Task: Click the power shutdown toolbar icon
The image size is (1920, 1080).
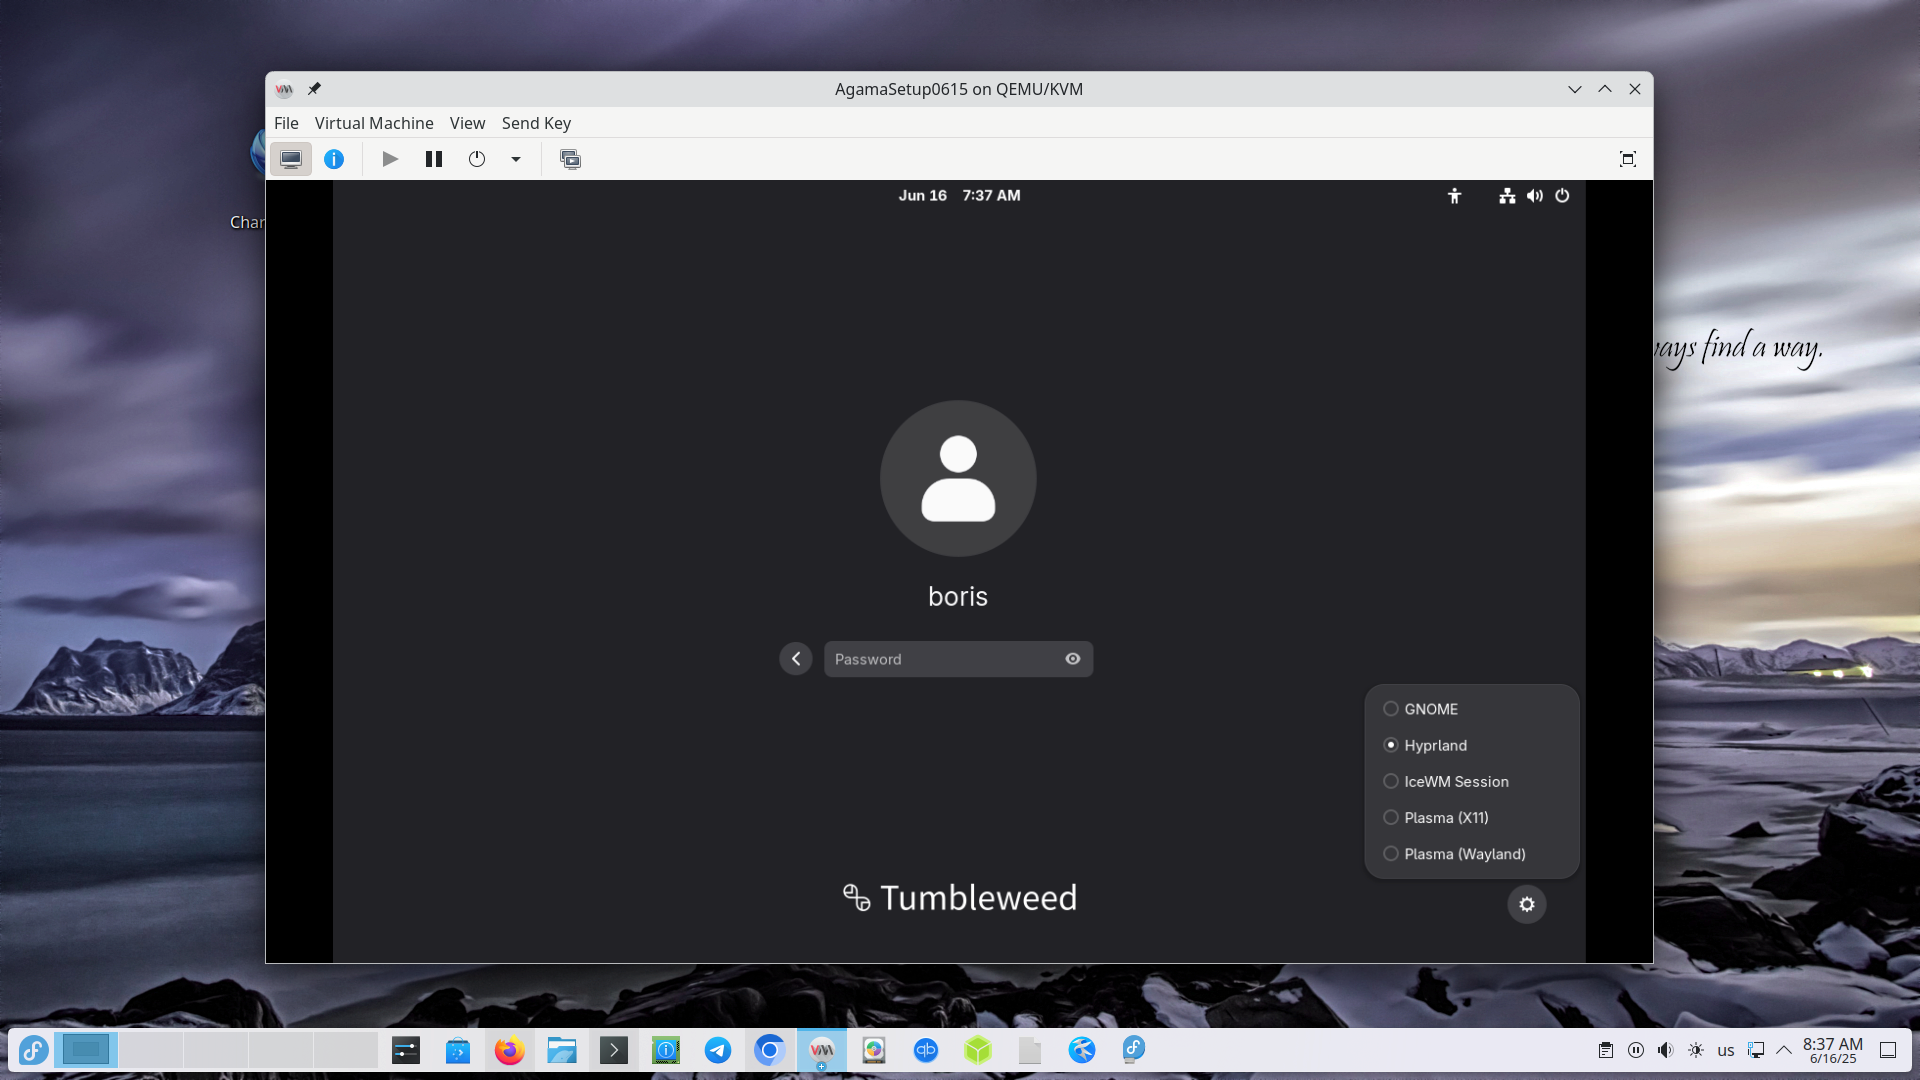Action: tap(477, 159)
